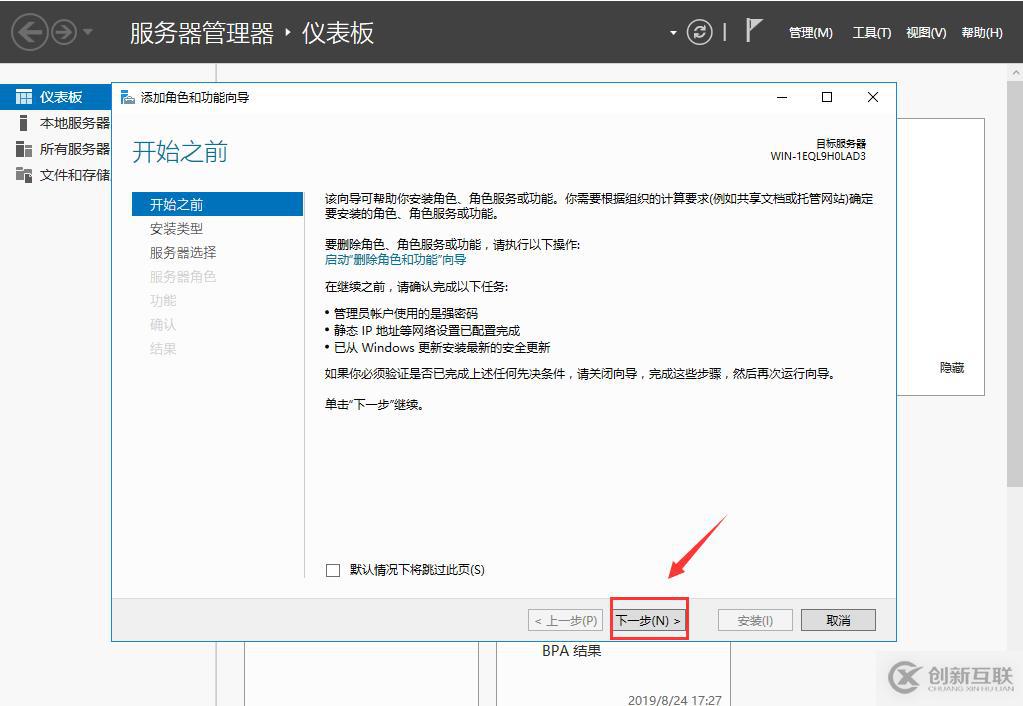This screenshot has width=1023, height=706.
Task: Open the 帮助(H) menu
Action: pyautogui.click(x=982, y=33)
